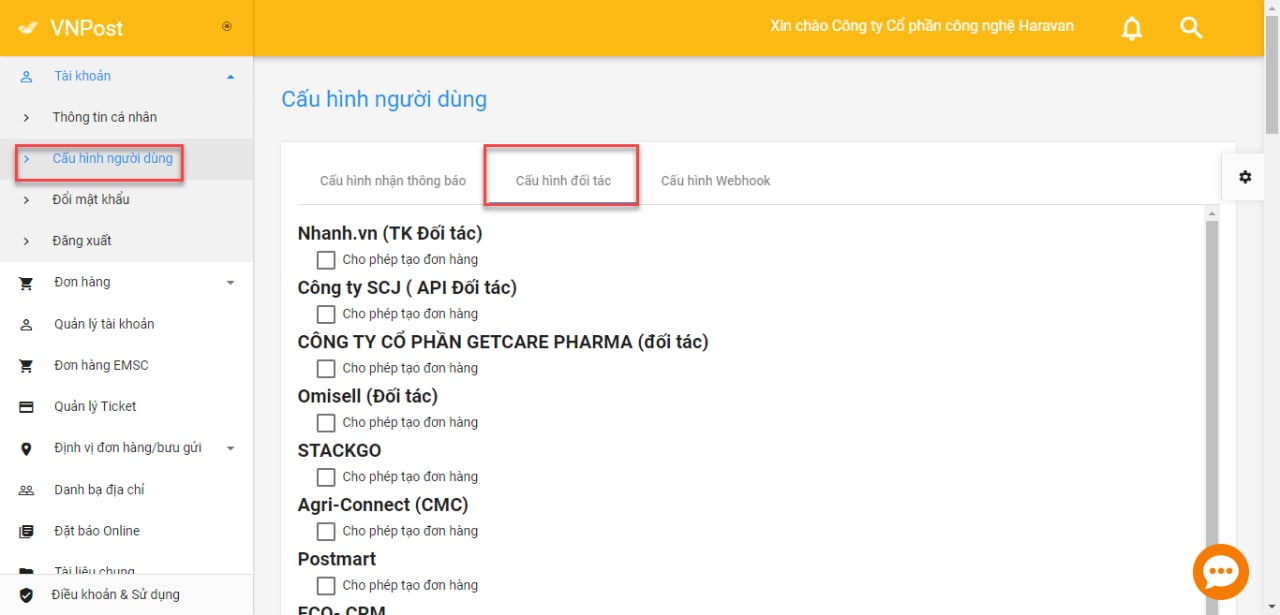The width and height of the screenshot is (1280, 615).
Task: Open Đổi mật khẩu menu item
Action: (x=91, y=199)
